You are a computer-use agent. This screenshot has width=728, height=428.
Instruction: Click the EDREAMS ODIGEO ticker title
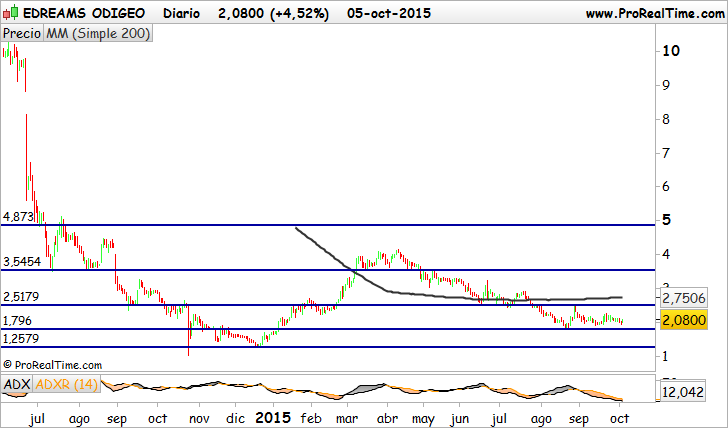(84, 13)
